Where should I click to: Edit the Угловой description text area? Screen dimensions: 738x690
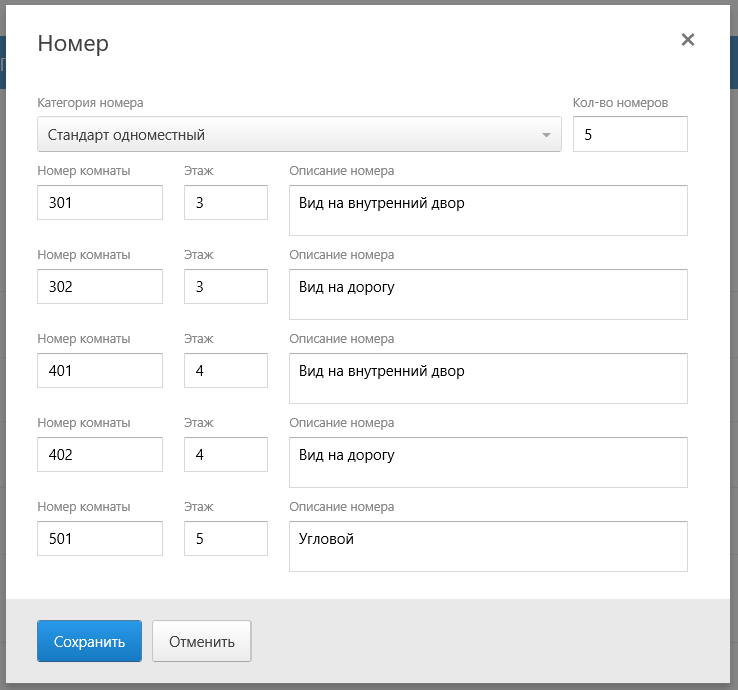coord(488,546)
